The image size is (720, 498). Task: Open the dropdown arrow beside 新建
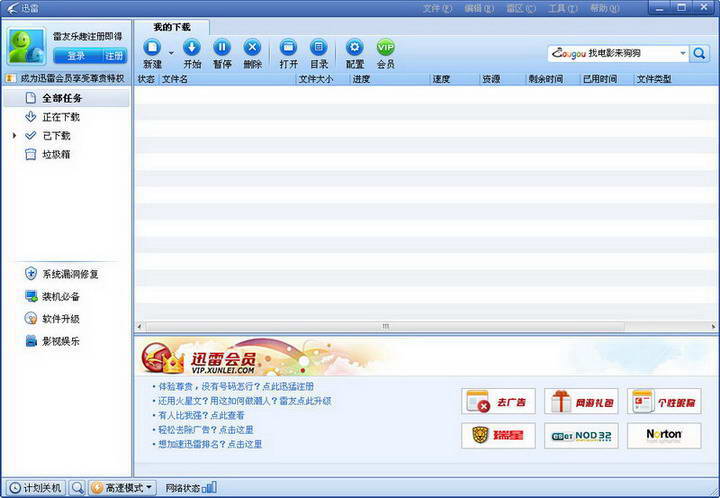pyautogui.click(x=171, y=53)
